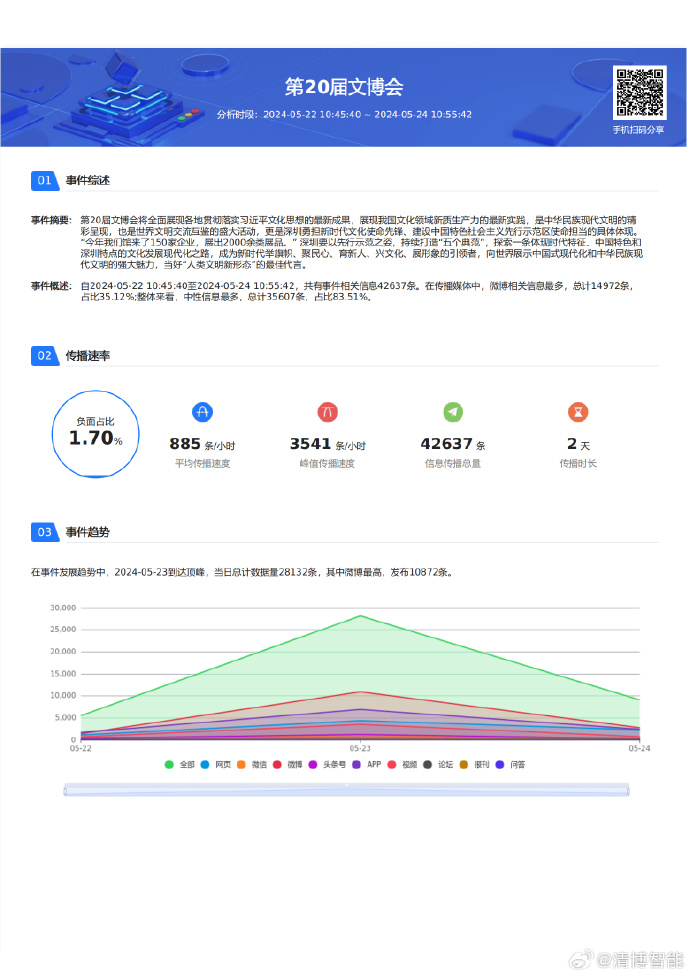Image resolution: width=690 pixels, height=976 pixels.
Task: Click the 15,000 y-axis label
Action: 63,673
